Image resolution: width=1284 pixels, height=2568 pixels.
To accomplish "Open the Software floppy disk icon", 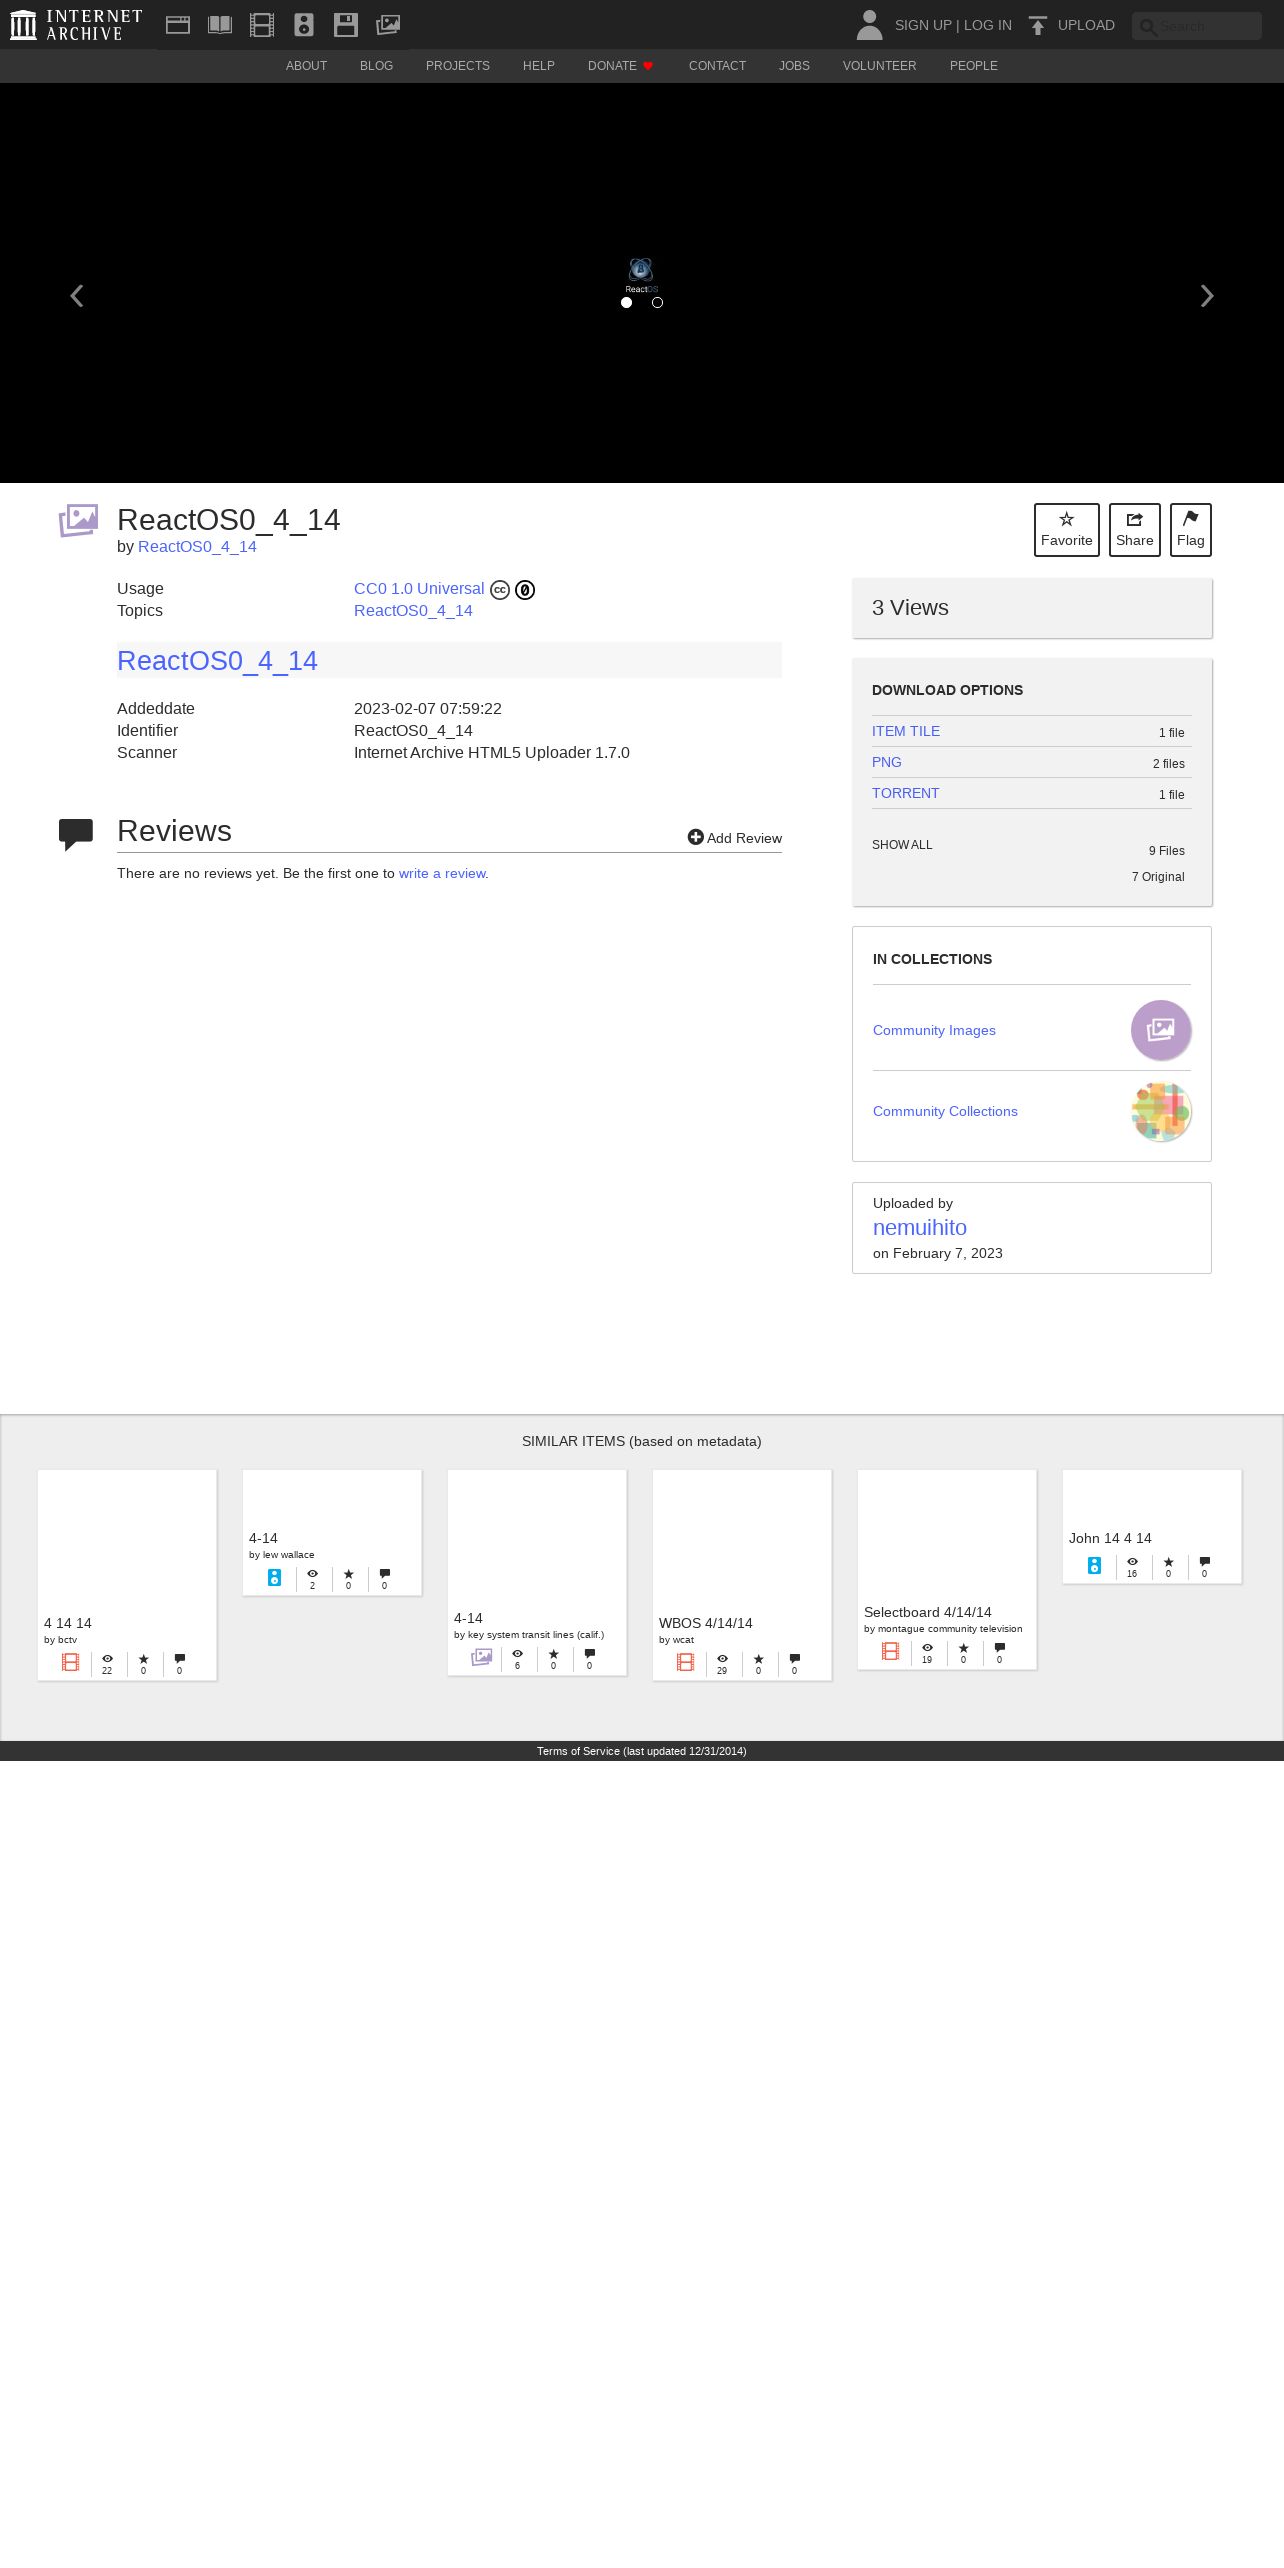I will tap(346, 25).
